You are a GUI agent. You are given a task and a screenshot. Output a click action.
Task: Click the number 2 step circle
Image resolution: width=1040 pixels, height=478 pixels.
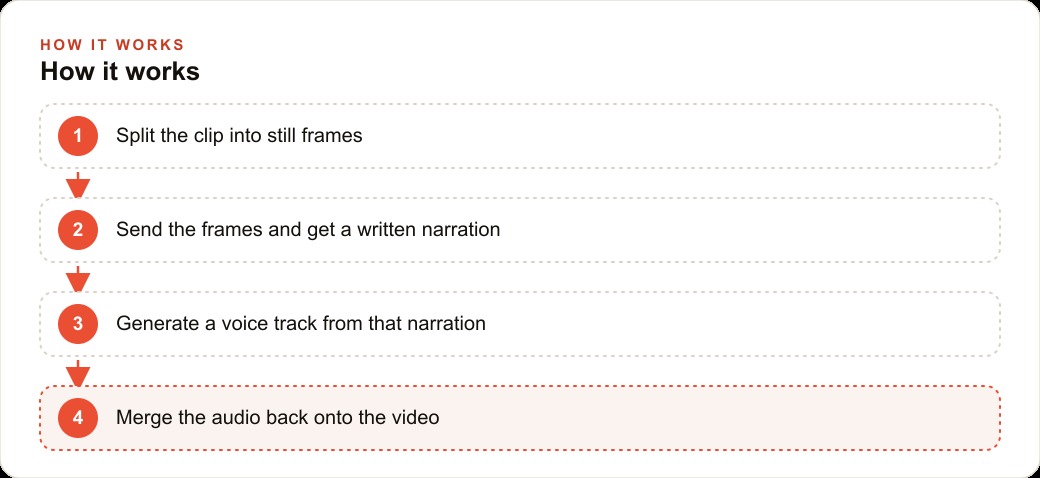pos(78,230)
